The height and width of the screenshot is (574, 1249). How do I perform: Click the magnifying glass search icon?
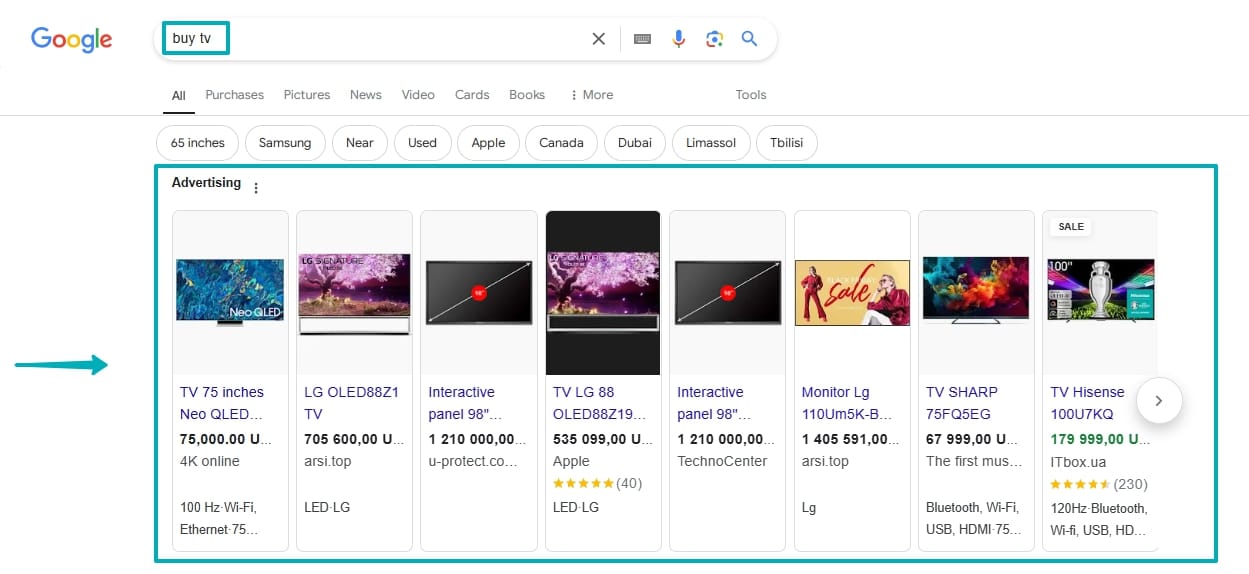pyautogui.click(x=750, y=39)
